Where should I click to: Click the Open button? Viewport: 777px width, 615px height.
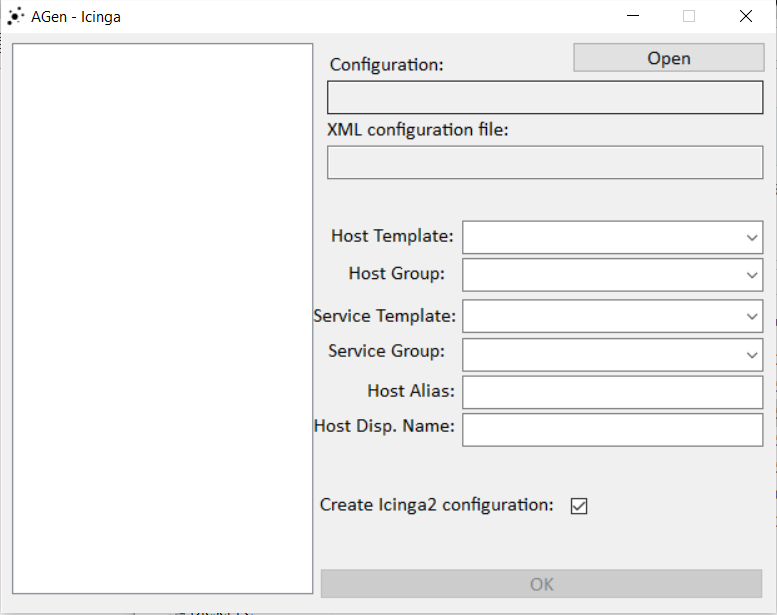coord(668,58)
